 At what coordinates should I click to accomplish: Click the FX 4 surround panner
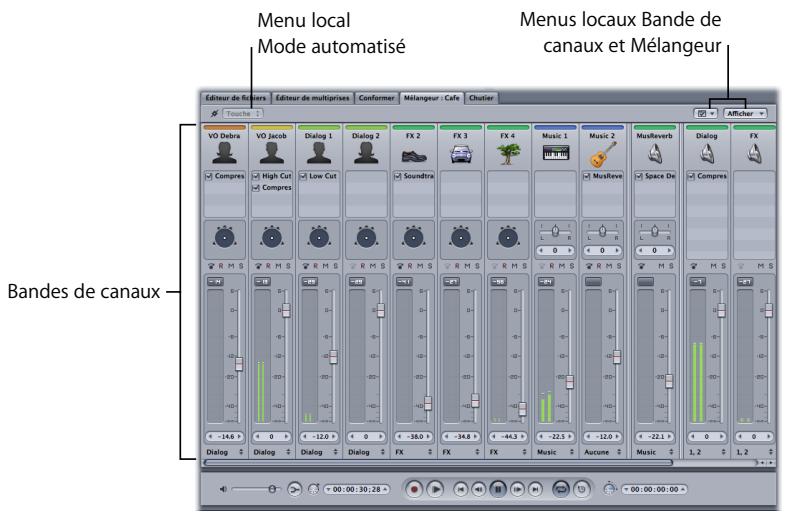[508, 238]
